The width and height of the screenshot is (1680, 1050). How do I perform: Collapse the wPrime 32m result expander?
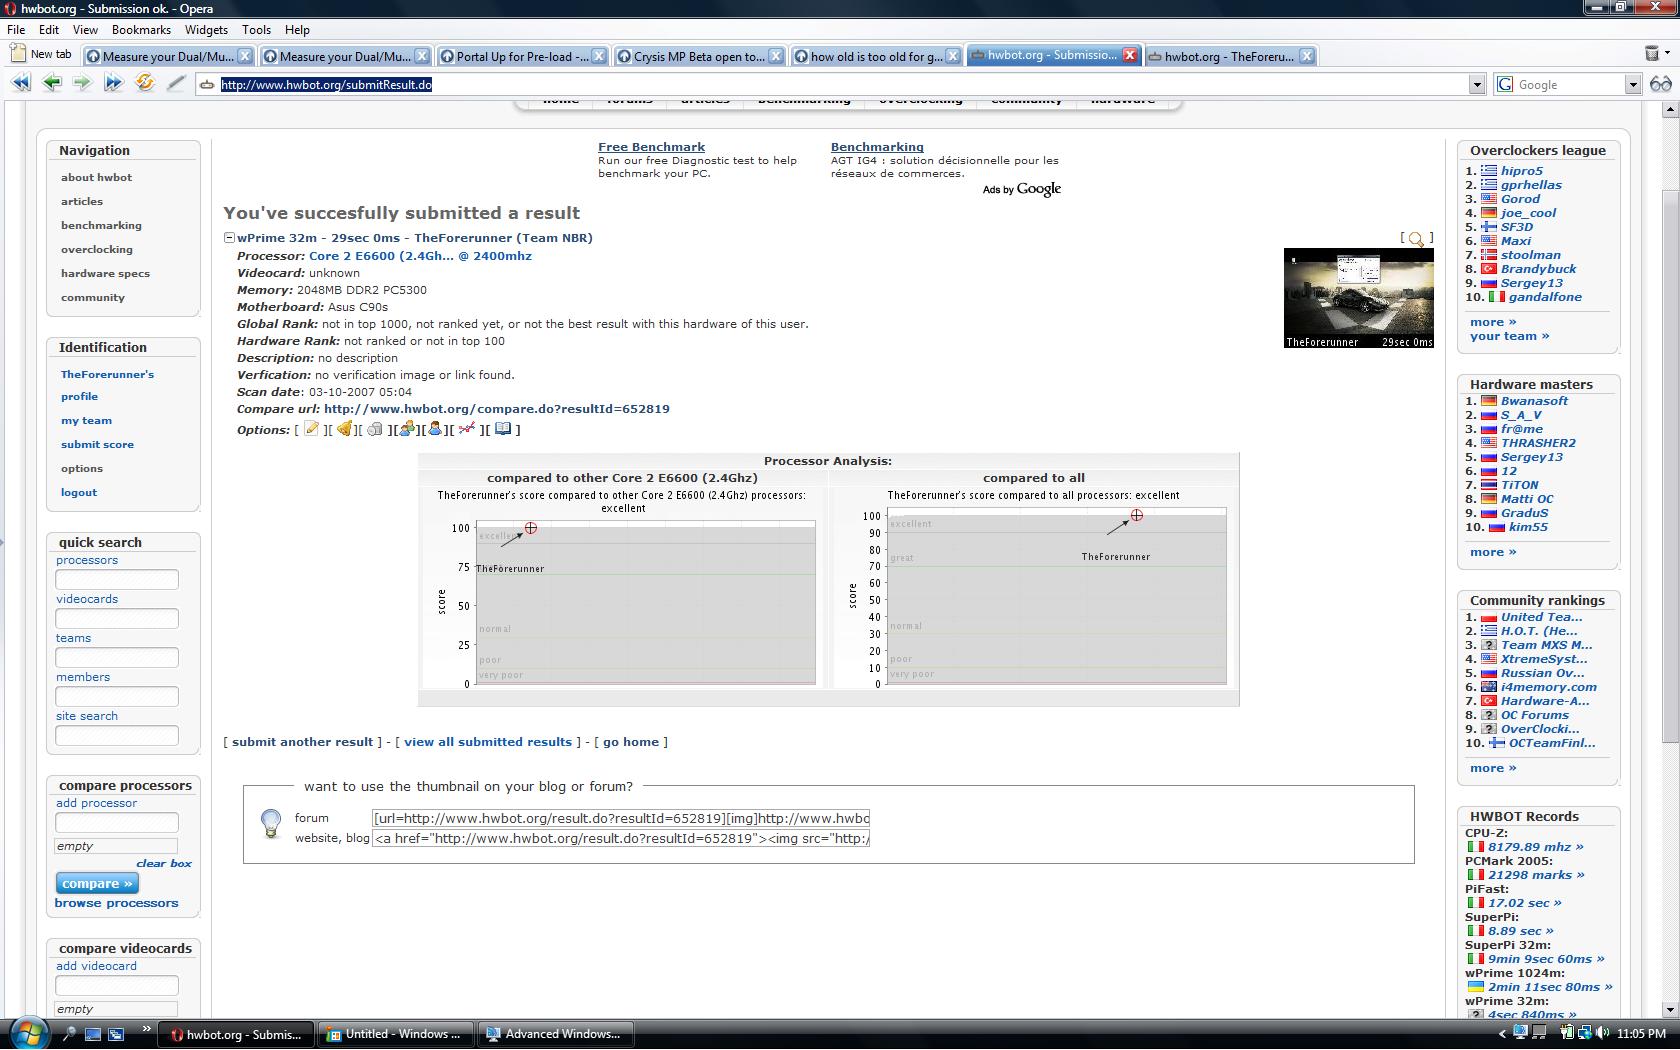229,238
